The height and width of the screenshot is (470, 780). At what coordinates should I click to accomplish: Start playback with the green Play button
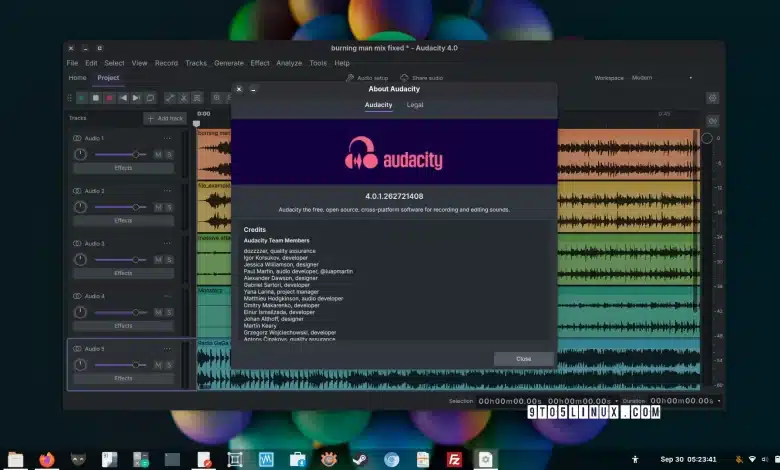82,98
